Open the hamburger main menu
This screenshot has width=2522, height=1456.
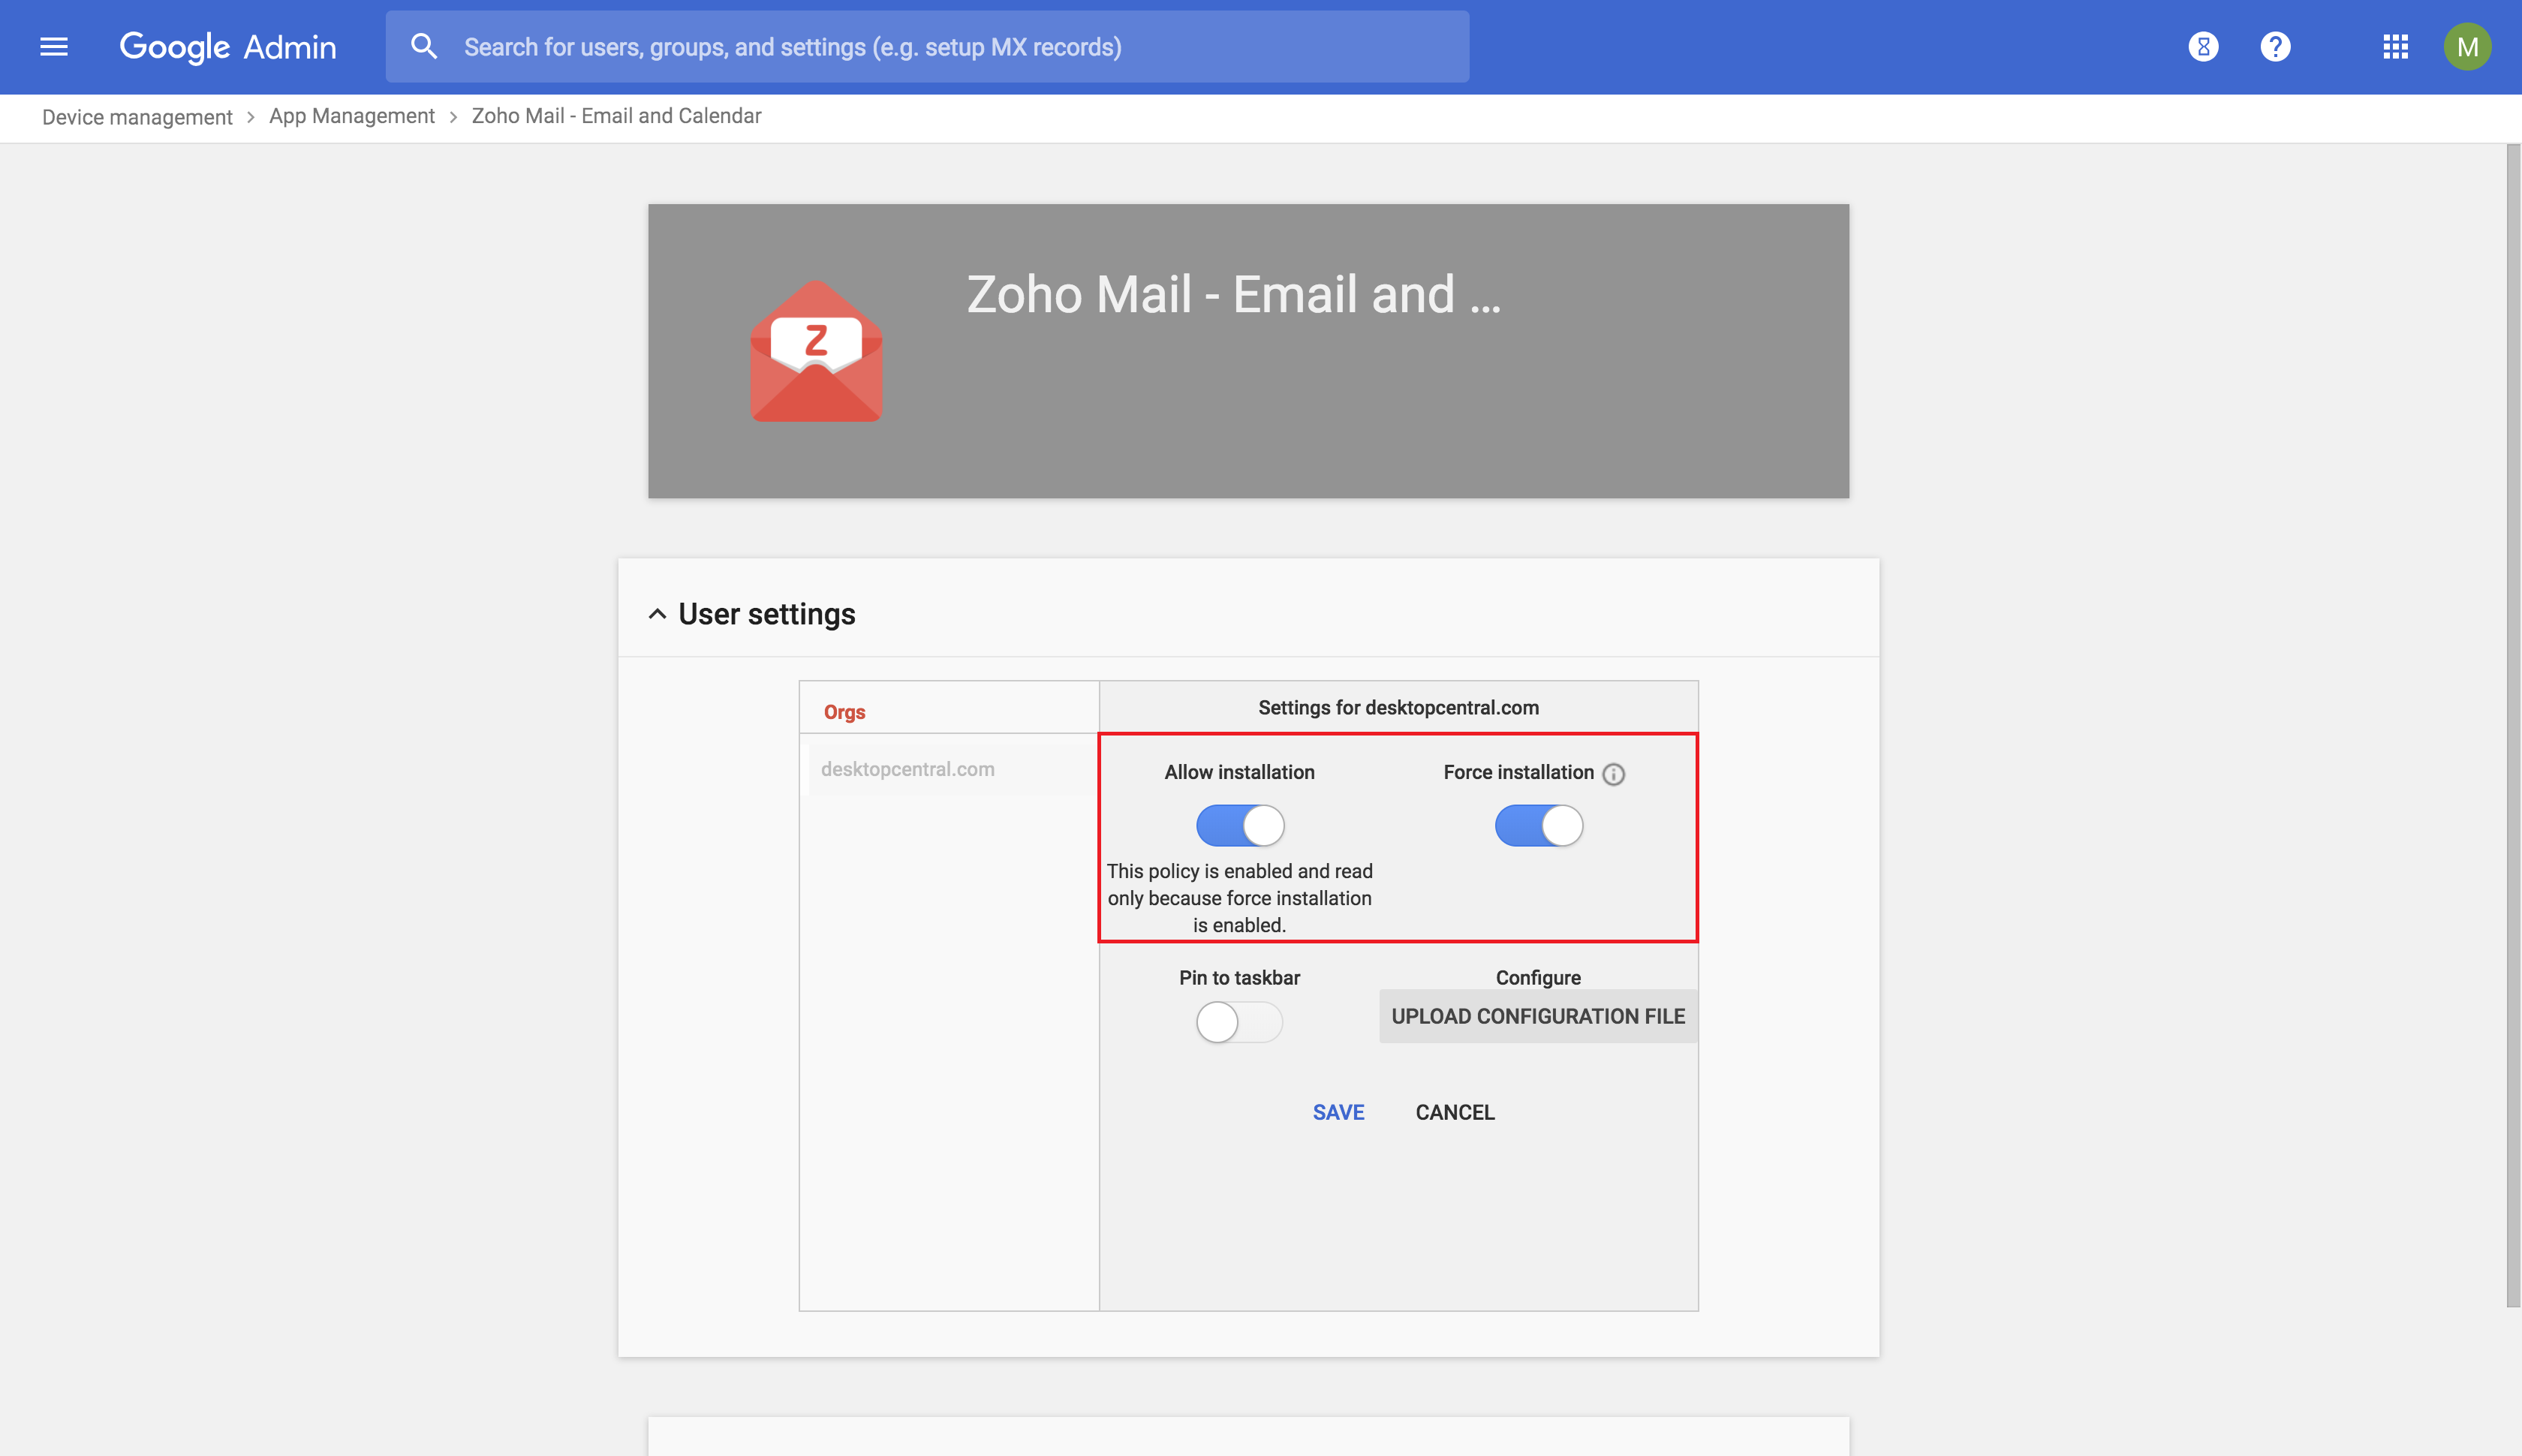54,47
